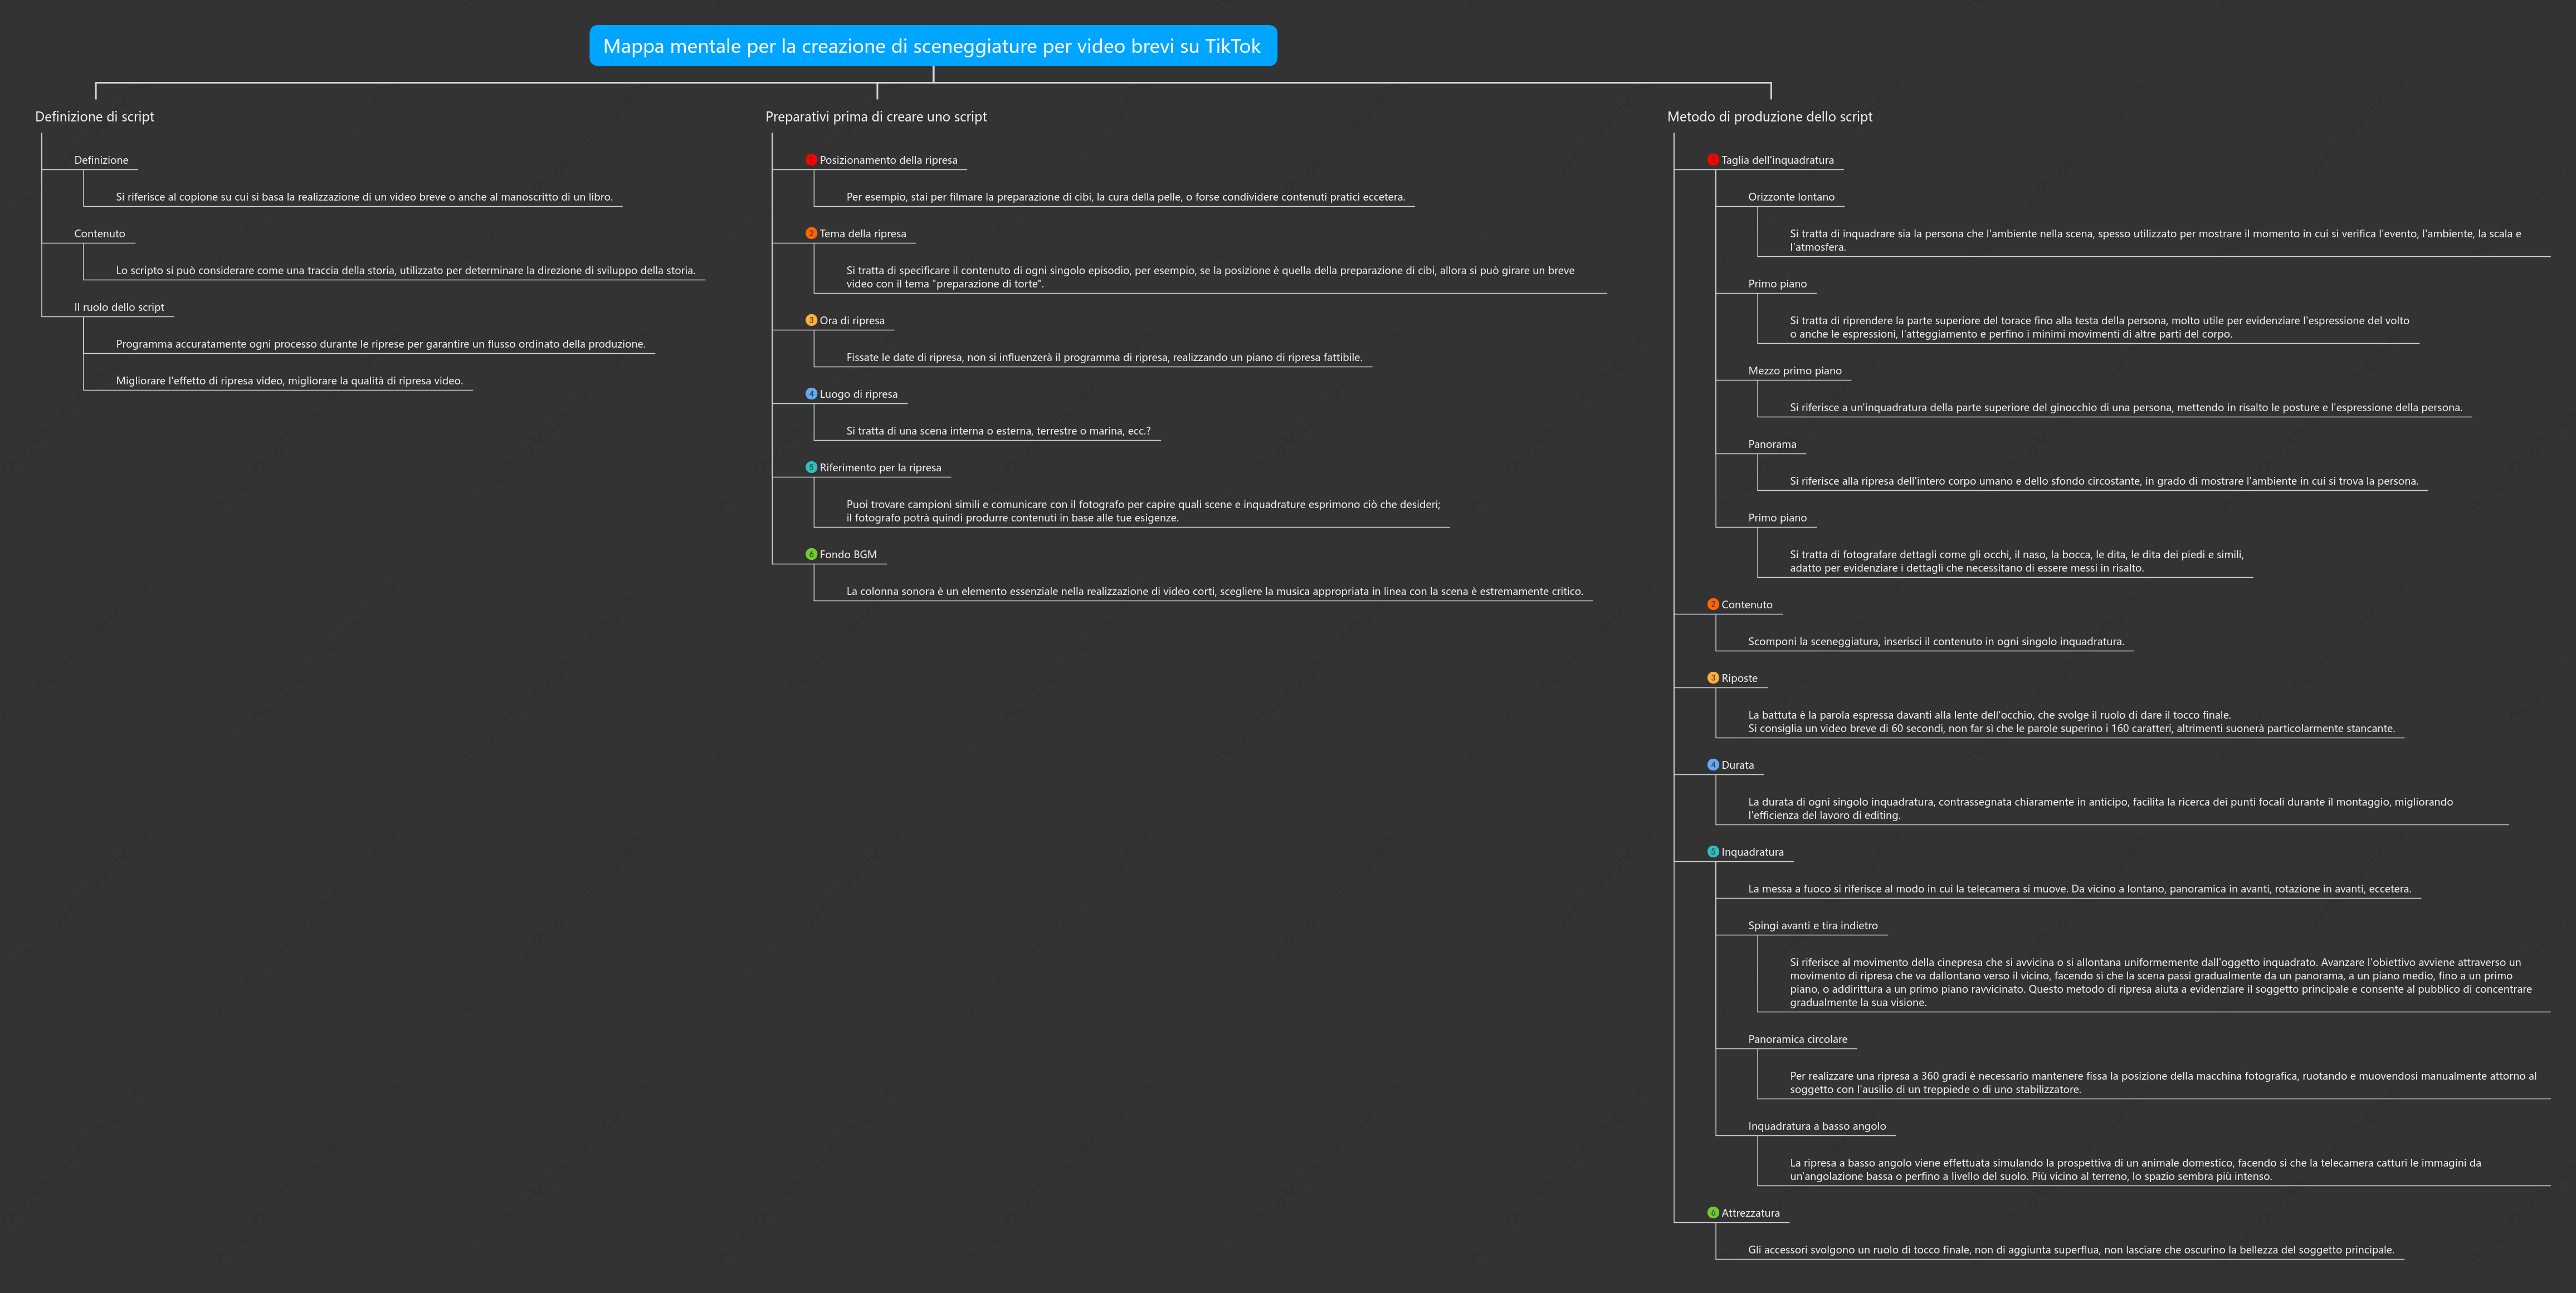This screenshot has width=2576, height=1293.
Task: Click green number 6 icon beside Fondo BGM
Action: pos(811,555)
